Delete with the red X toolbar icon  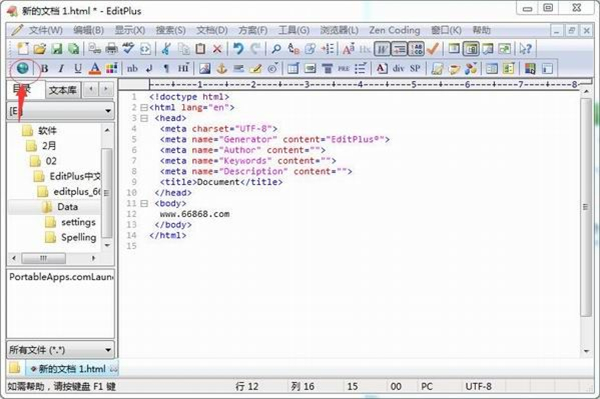pos(217,49)
